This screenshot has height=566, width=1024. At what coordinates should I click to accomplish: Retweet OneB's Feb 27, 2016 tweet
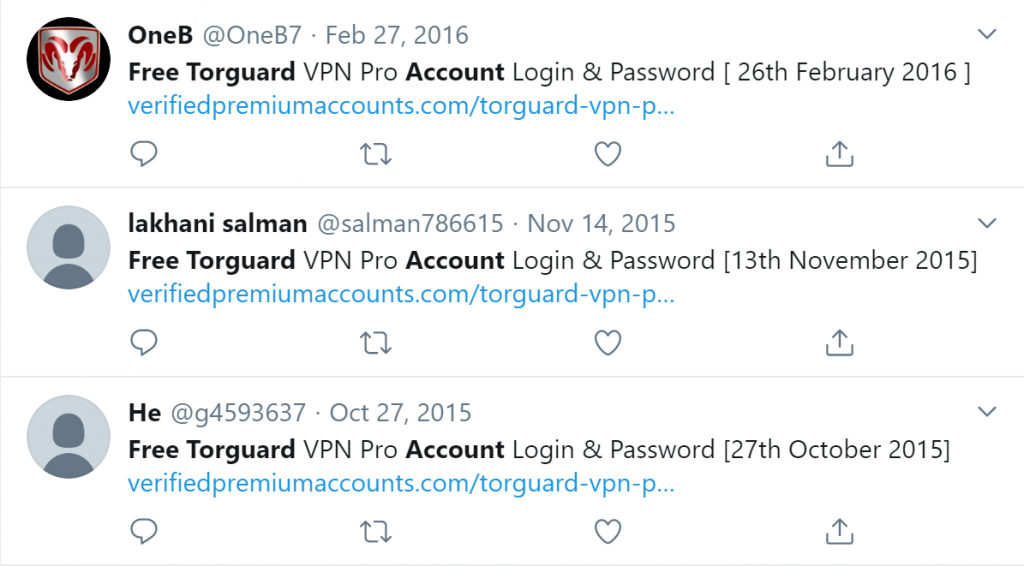click(376, 155)
